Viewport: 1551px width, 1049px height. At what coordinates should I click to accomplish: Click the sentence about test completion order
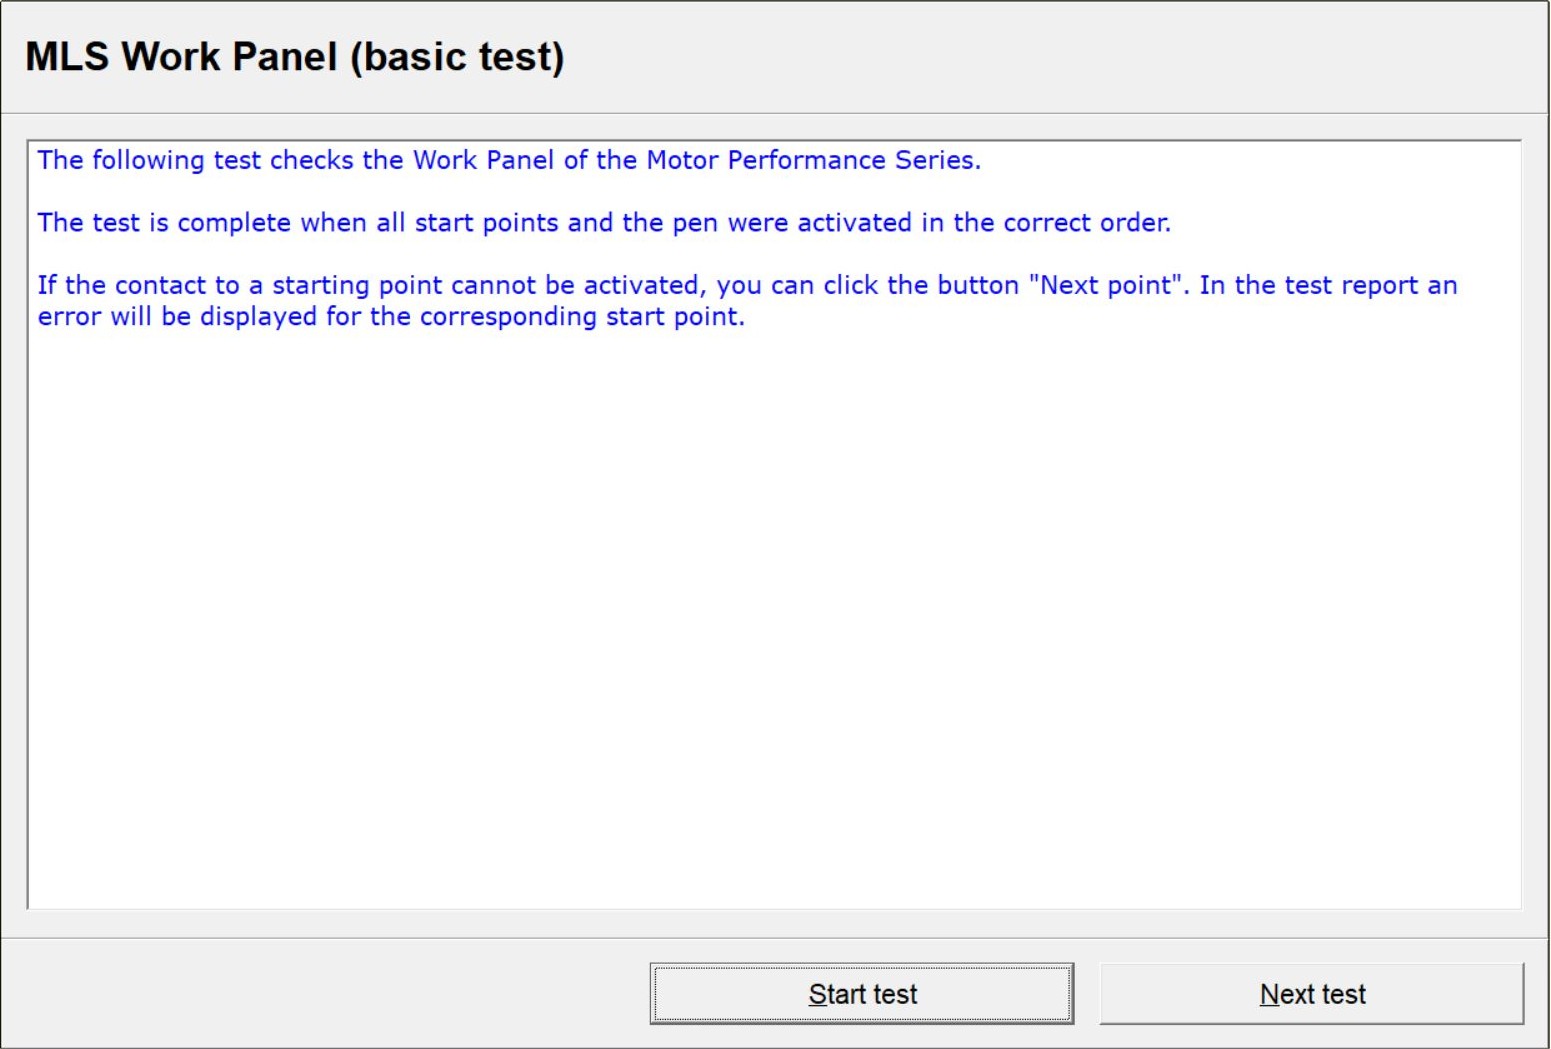coord(603,222)
